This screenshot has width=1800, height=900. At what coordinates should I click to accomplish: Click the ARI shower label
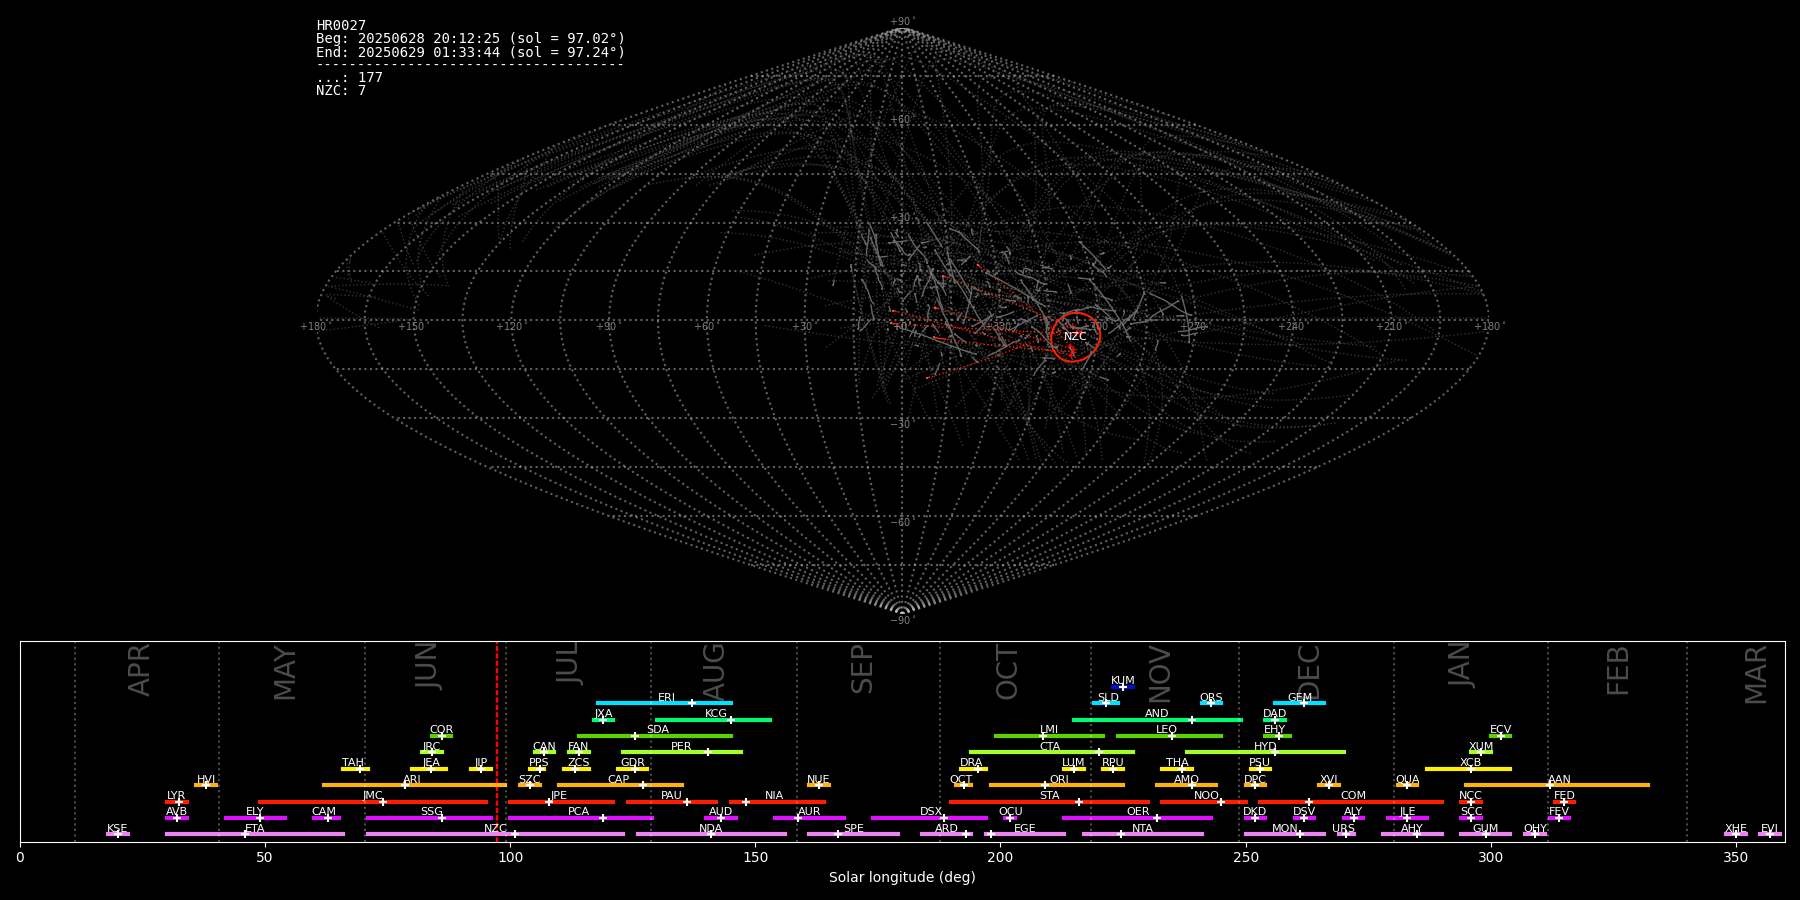tap(412, 780)
